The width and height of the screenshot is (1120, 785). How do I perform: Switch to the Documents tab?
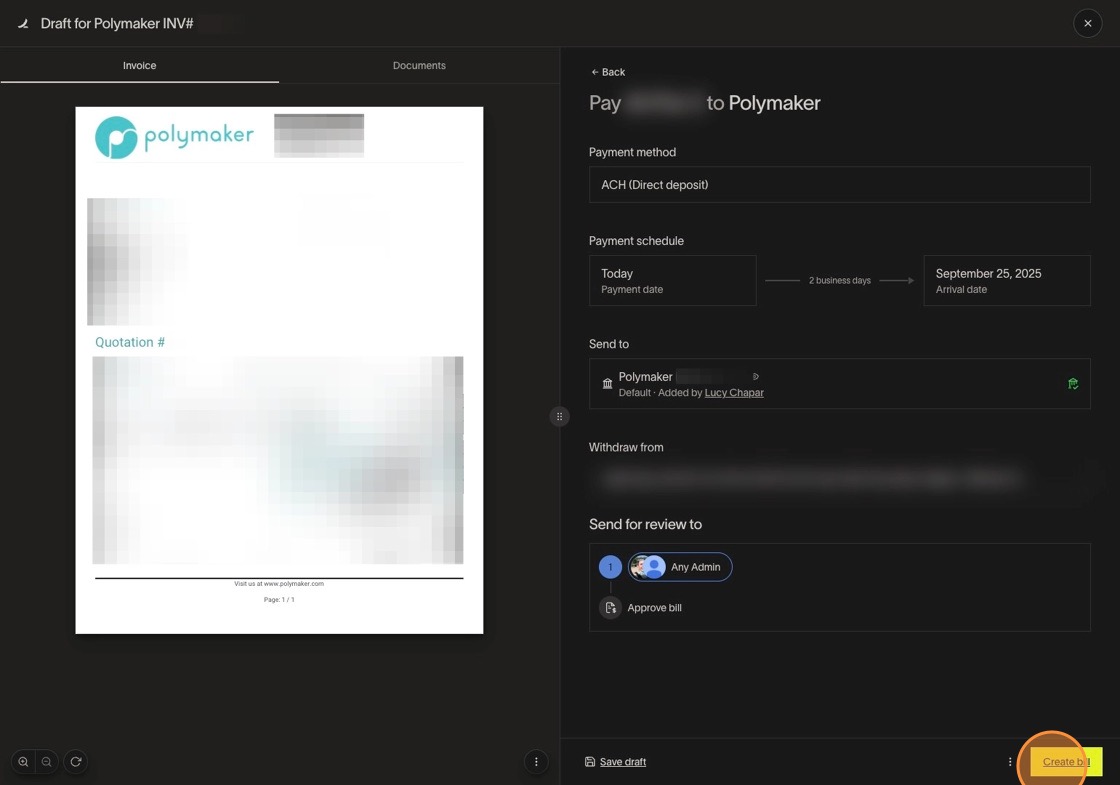click(419, 66)
